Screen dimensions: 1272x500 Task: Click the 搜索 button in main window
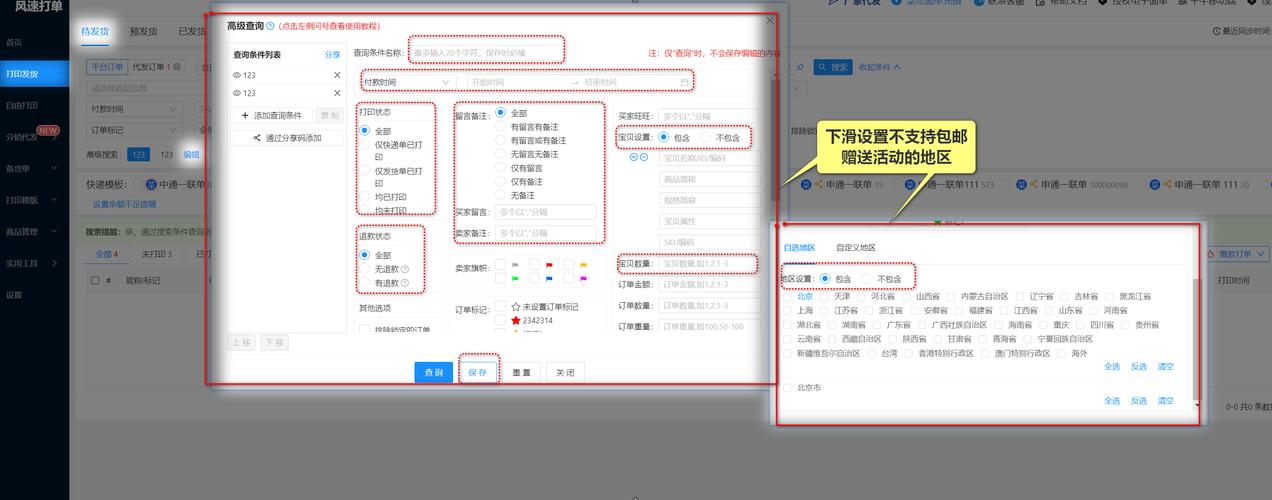click(x=833, y=67)
